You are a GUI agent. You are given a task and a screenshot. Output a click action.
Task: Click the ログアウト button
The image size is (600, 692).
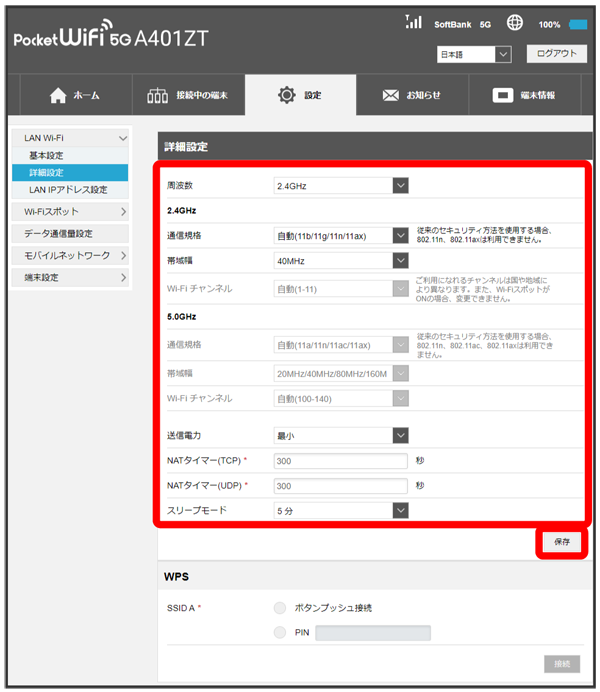coord(556,54)
